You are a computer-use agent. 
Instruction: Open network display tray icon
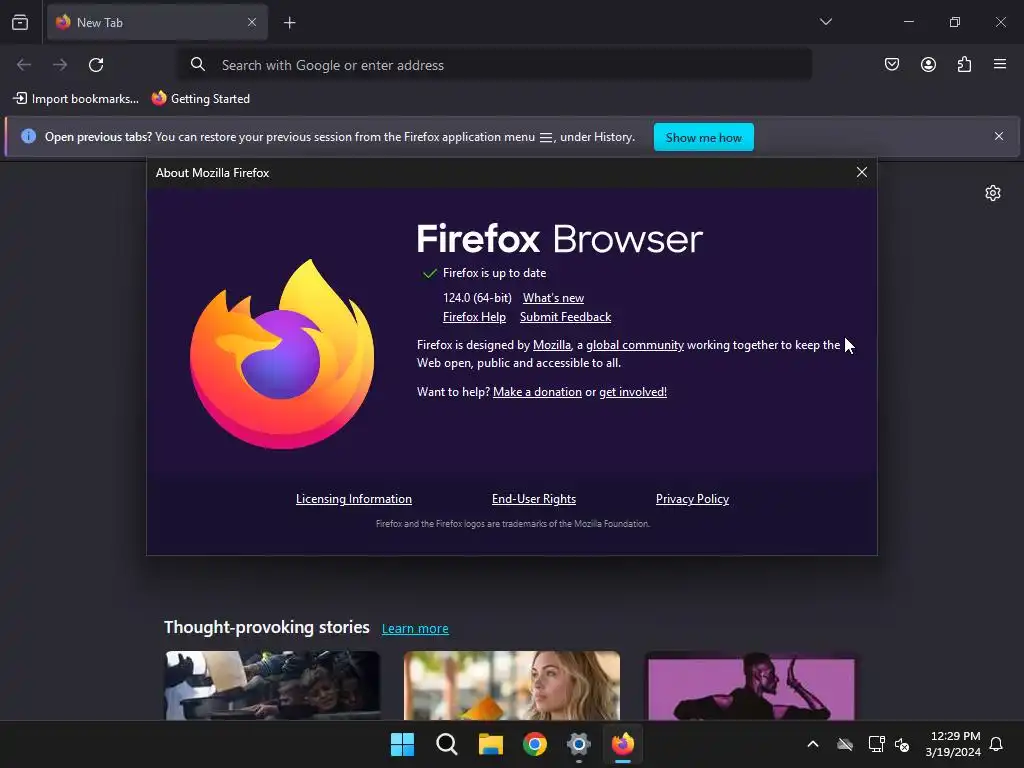876,744
